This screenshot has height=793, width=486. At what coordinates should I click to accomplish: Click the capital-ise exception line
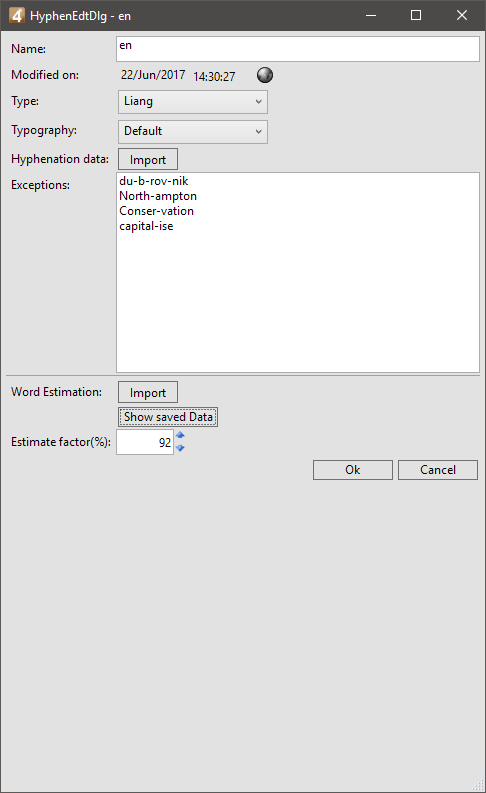[x=146, y=226]
